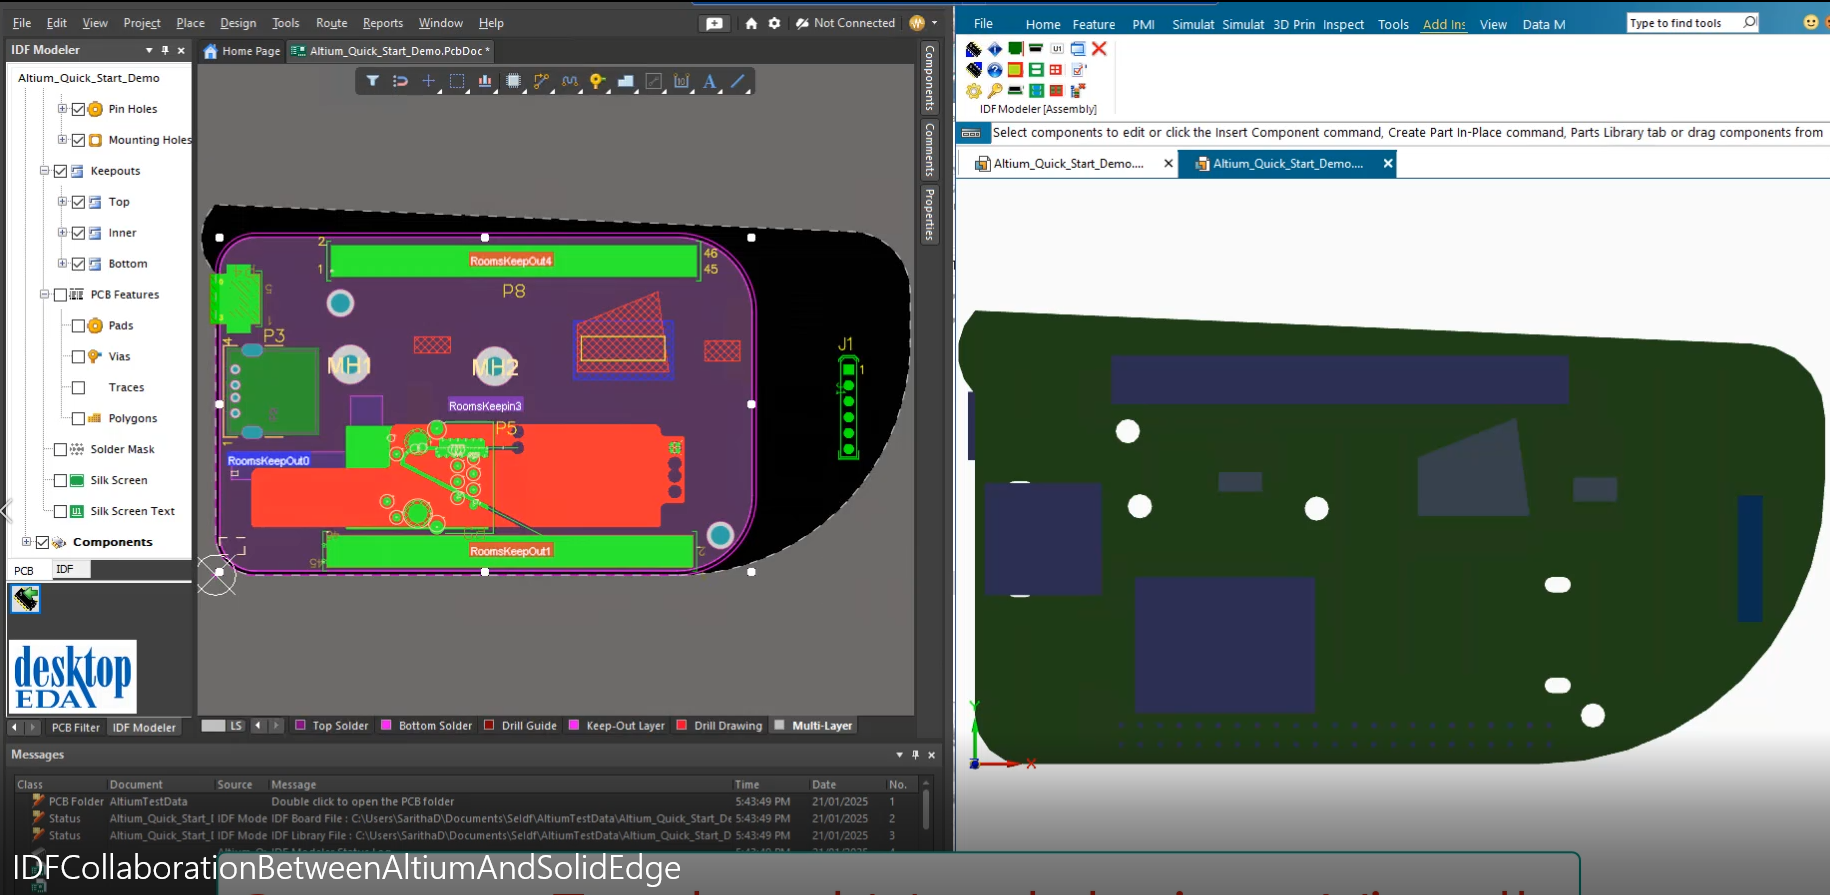Open the Reports menu in Altium
Image resolution: width=1830 pixels, height=895 pixels.
pos(382,23)
